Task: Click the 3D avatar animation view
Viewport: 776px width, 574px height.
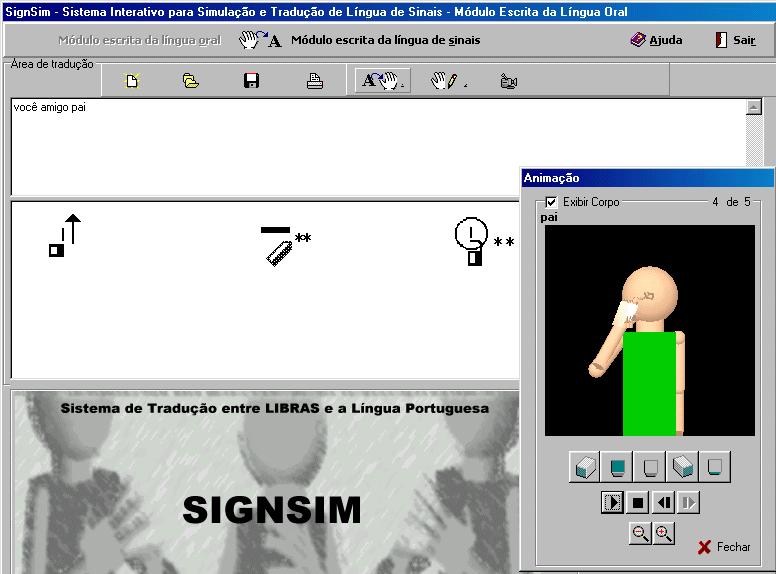Action: [650, 331]
